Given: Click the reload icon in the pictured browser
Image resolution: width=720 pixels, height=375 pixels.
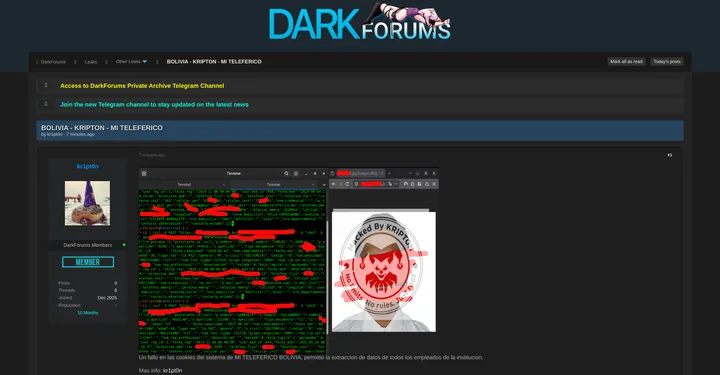Looking at the screenshot, I should (x=347, y=184).
